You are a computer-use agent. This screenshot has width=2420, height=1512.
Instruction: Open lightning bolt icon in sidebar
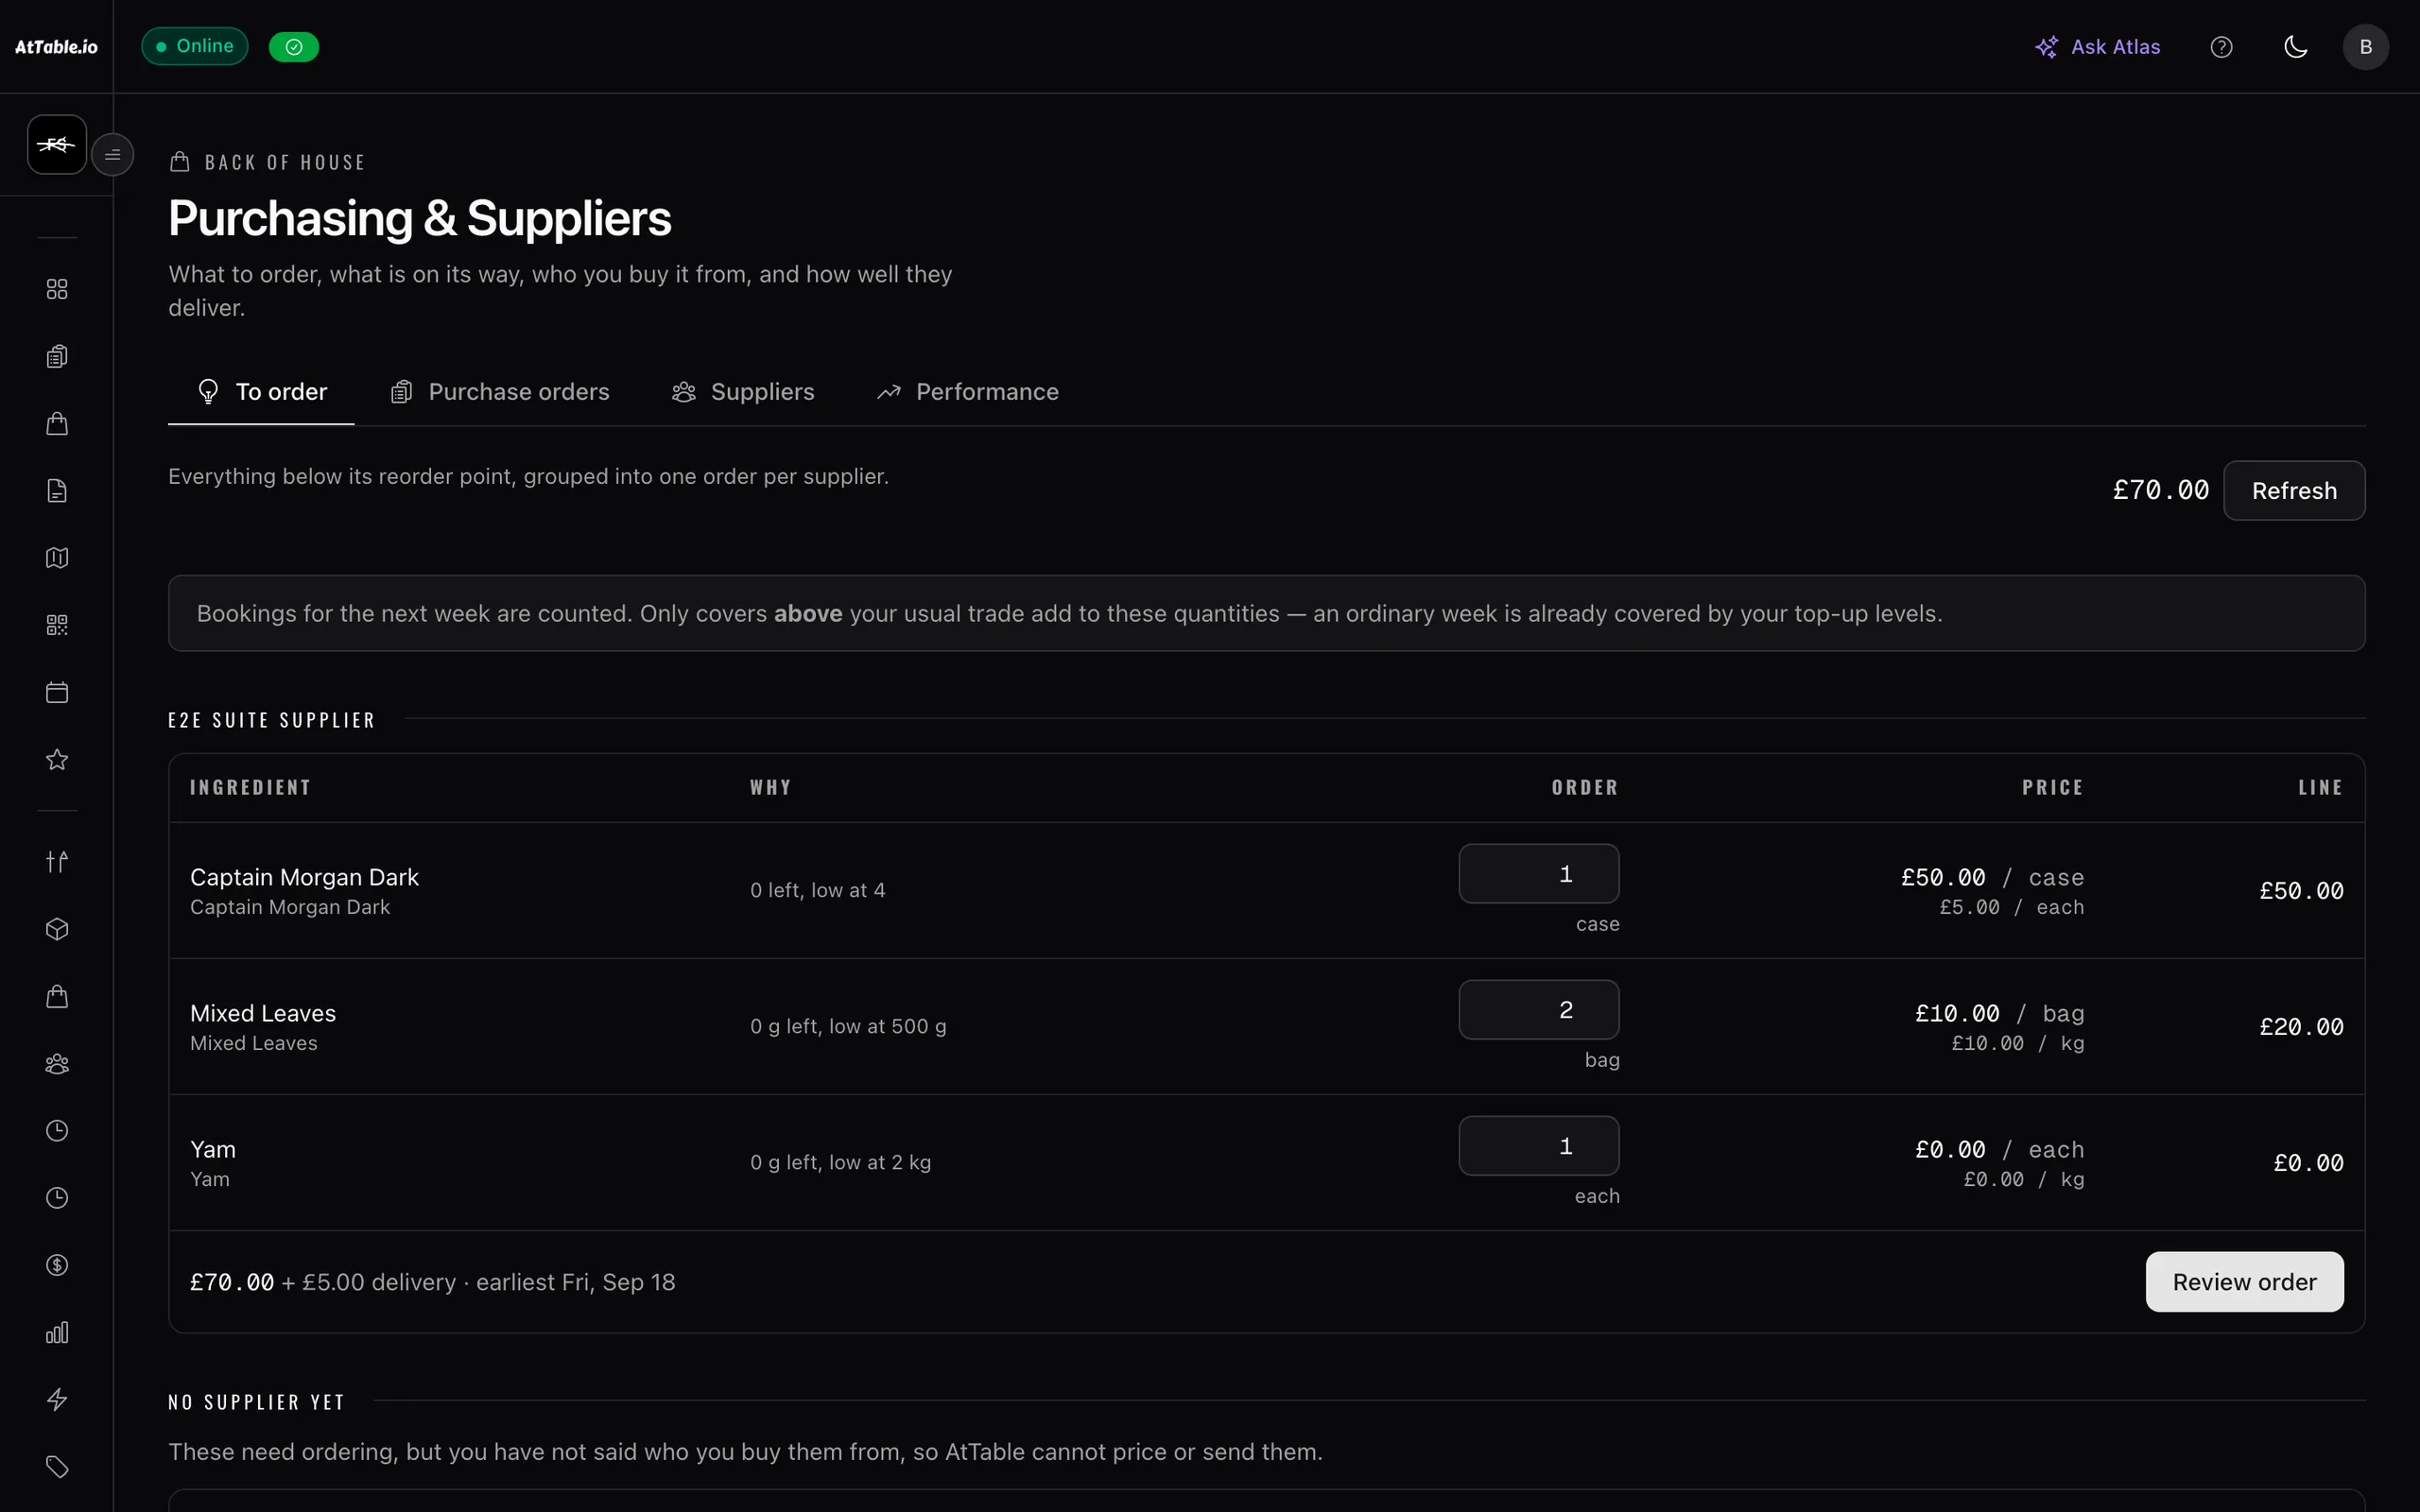[57, 1399]
